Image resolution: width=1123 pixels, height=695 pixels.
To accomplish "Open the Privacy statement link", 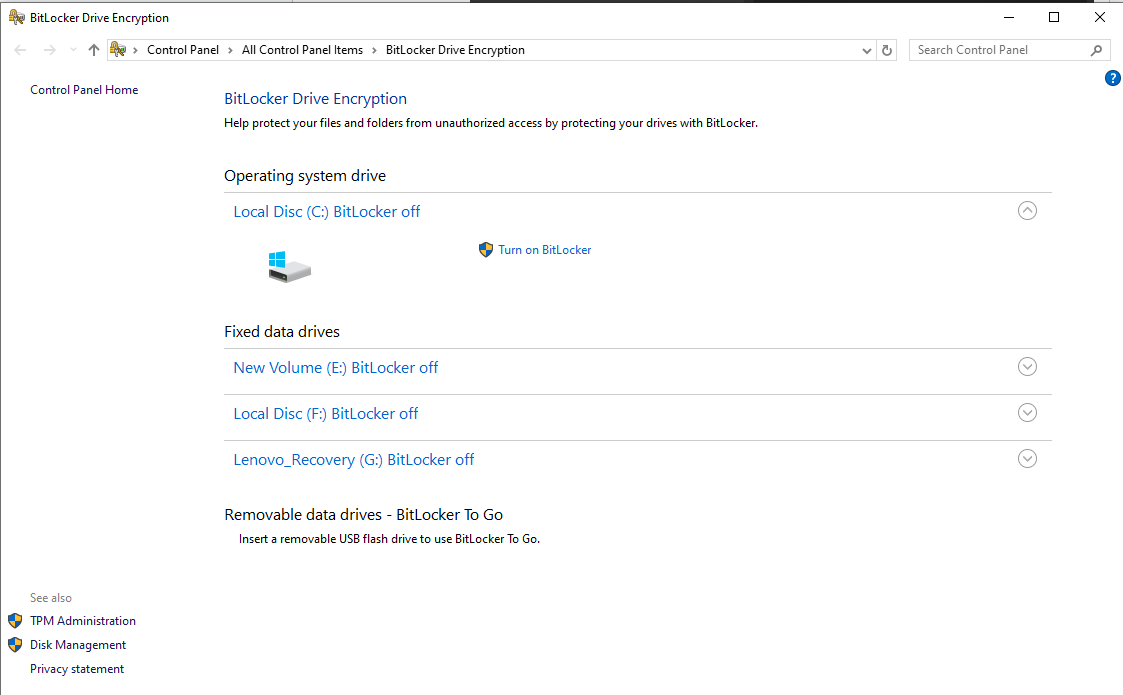I will click(x=77, y=668).
